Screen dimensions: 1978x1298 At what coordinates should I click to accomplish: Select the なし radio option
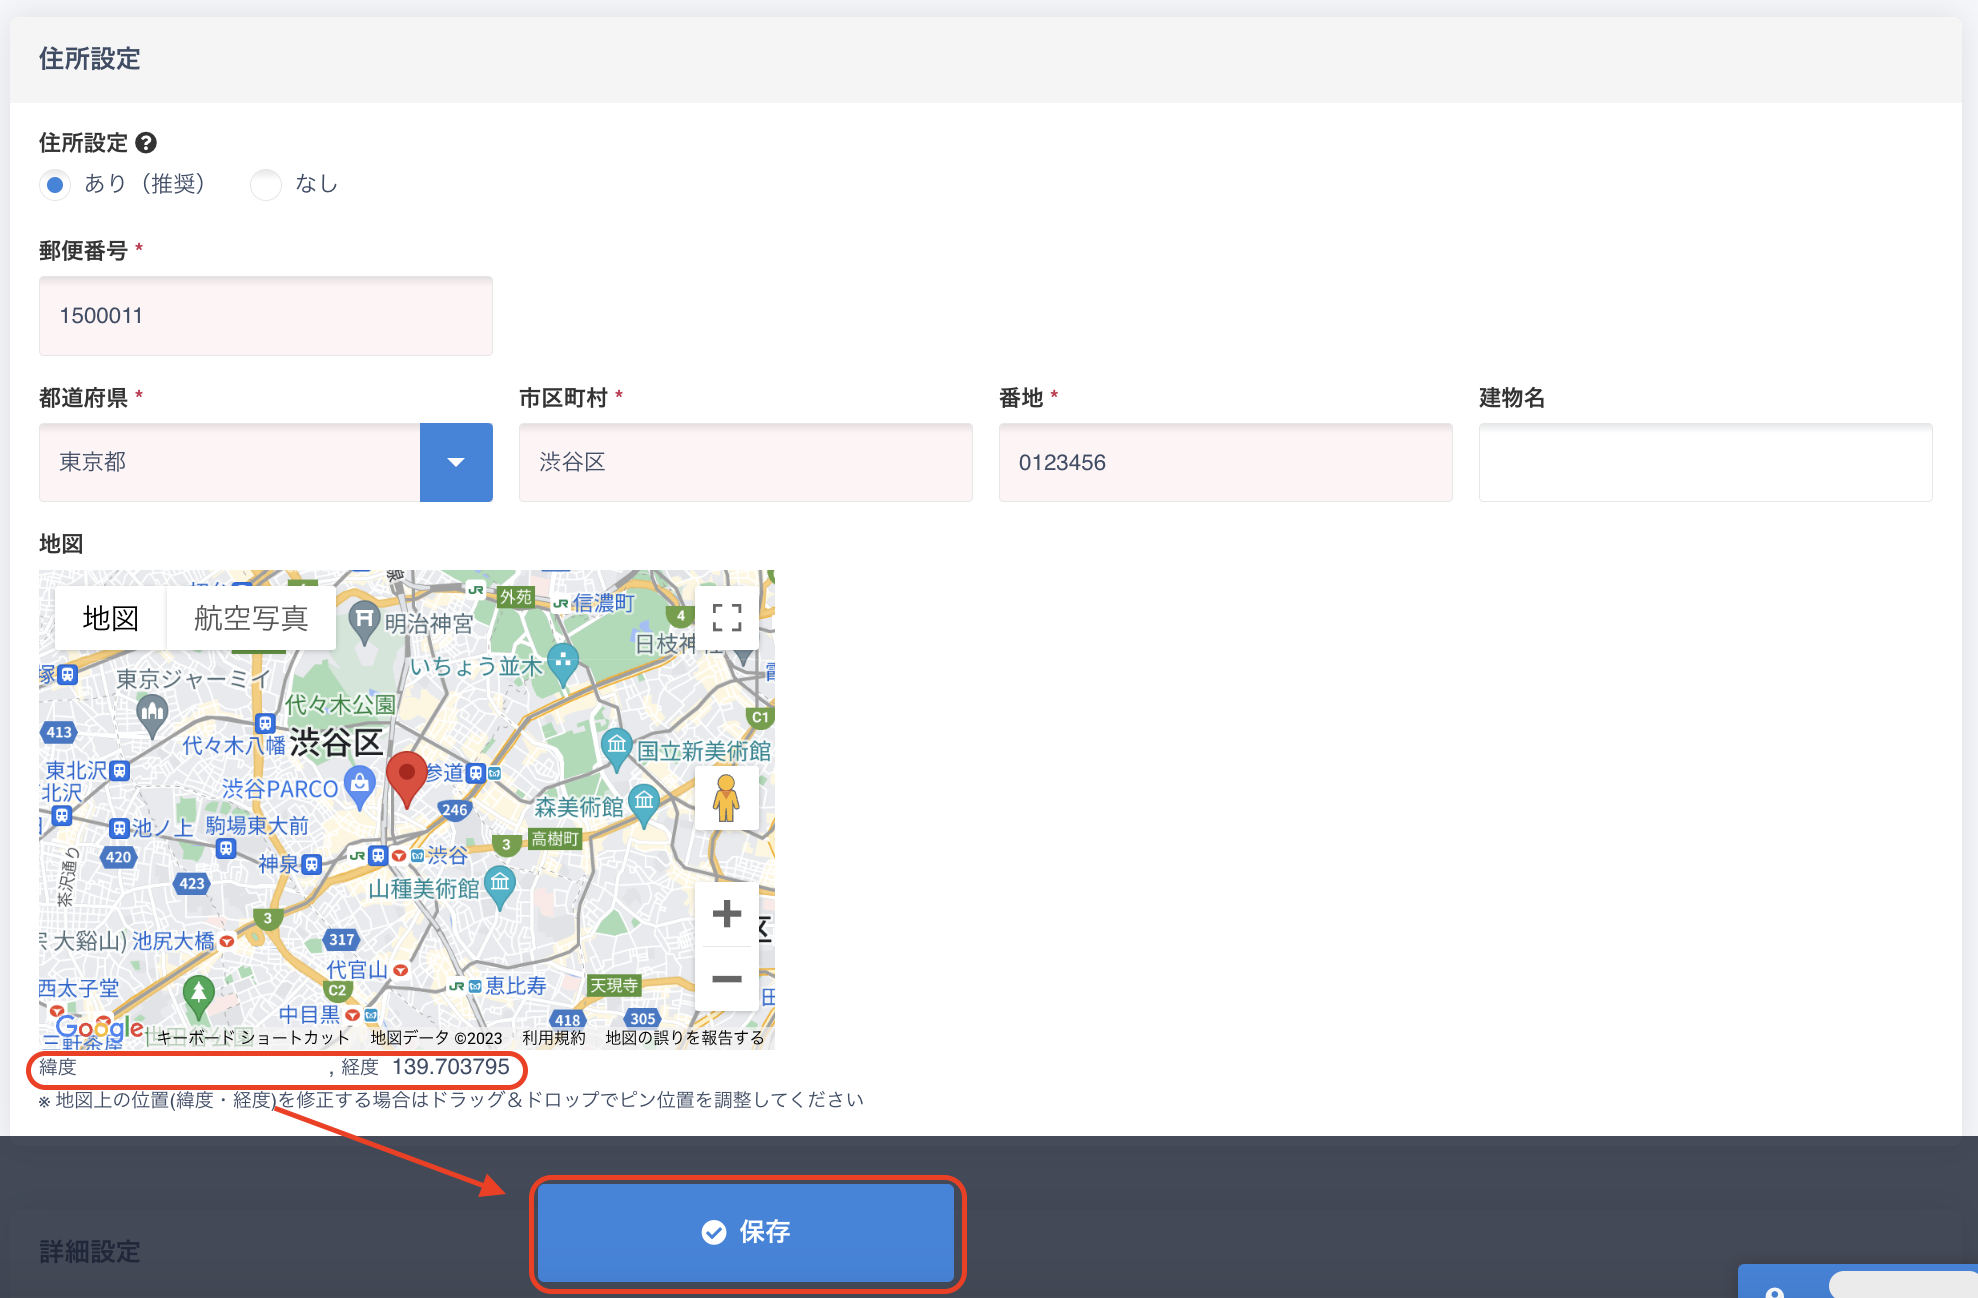(x=266, y=185)
